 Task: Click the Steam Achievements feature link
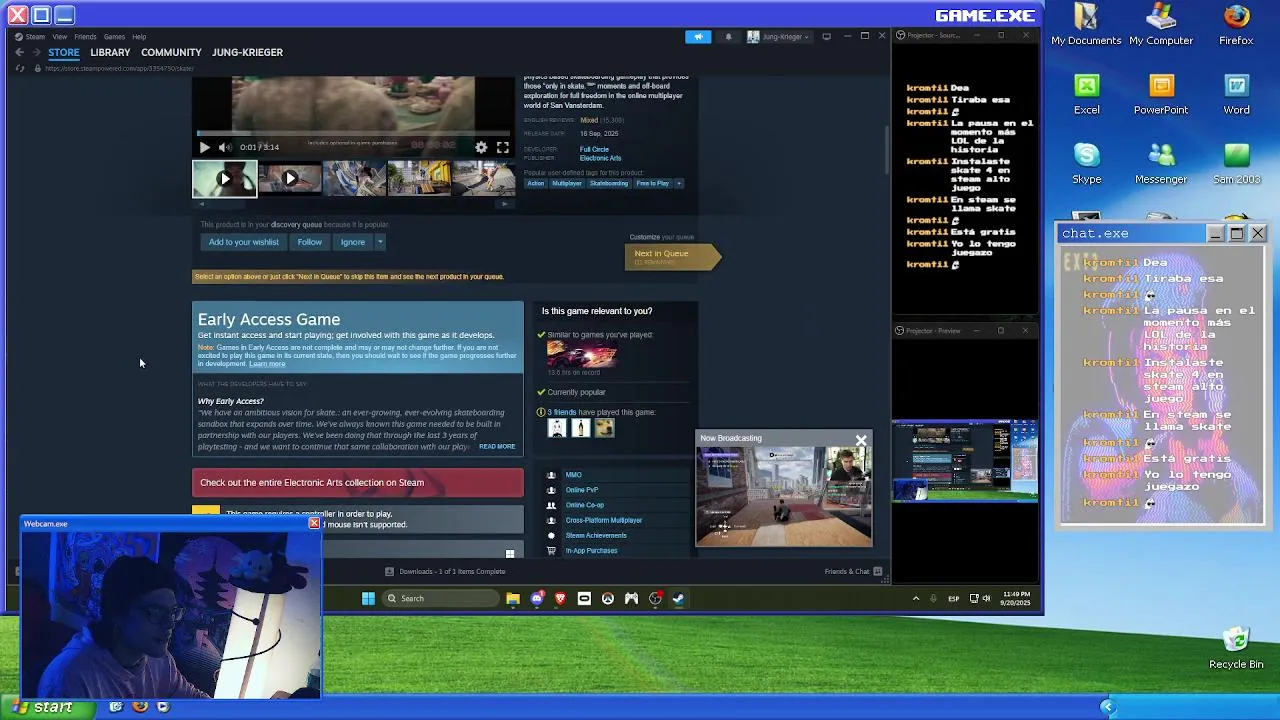596,535
